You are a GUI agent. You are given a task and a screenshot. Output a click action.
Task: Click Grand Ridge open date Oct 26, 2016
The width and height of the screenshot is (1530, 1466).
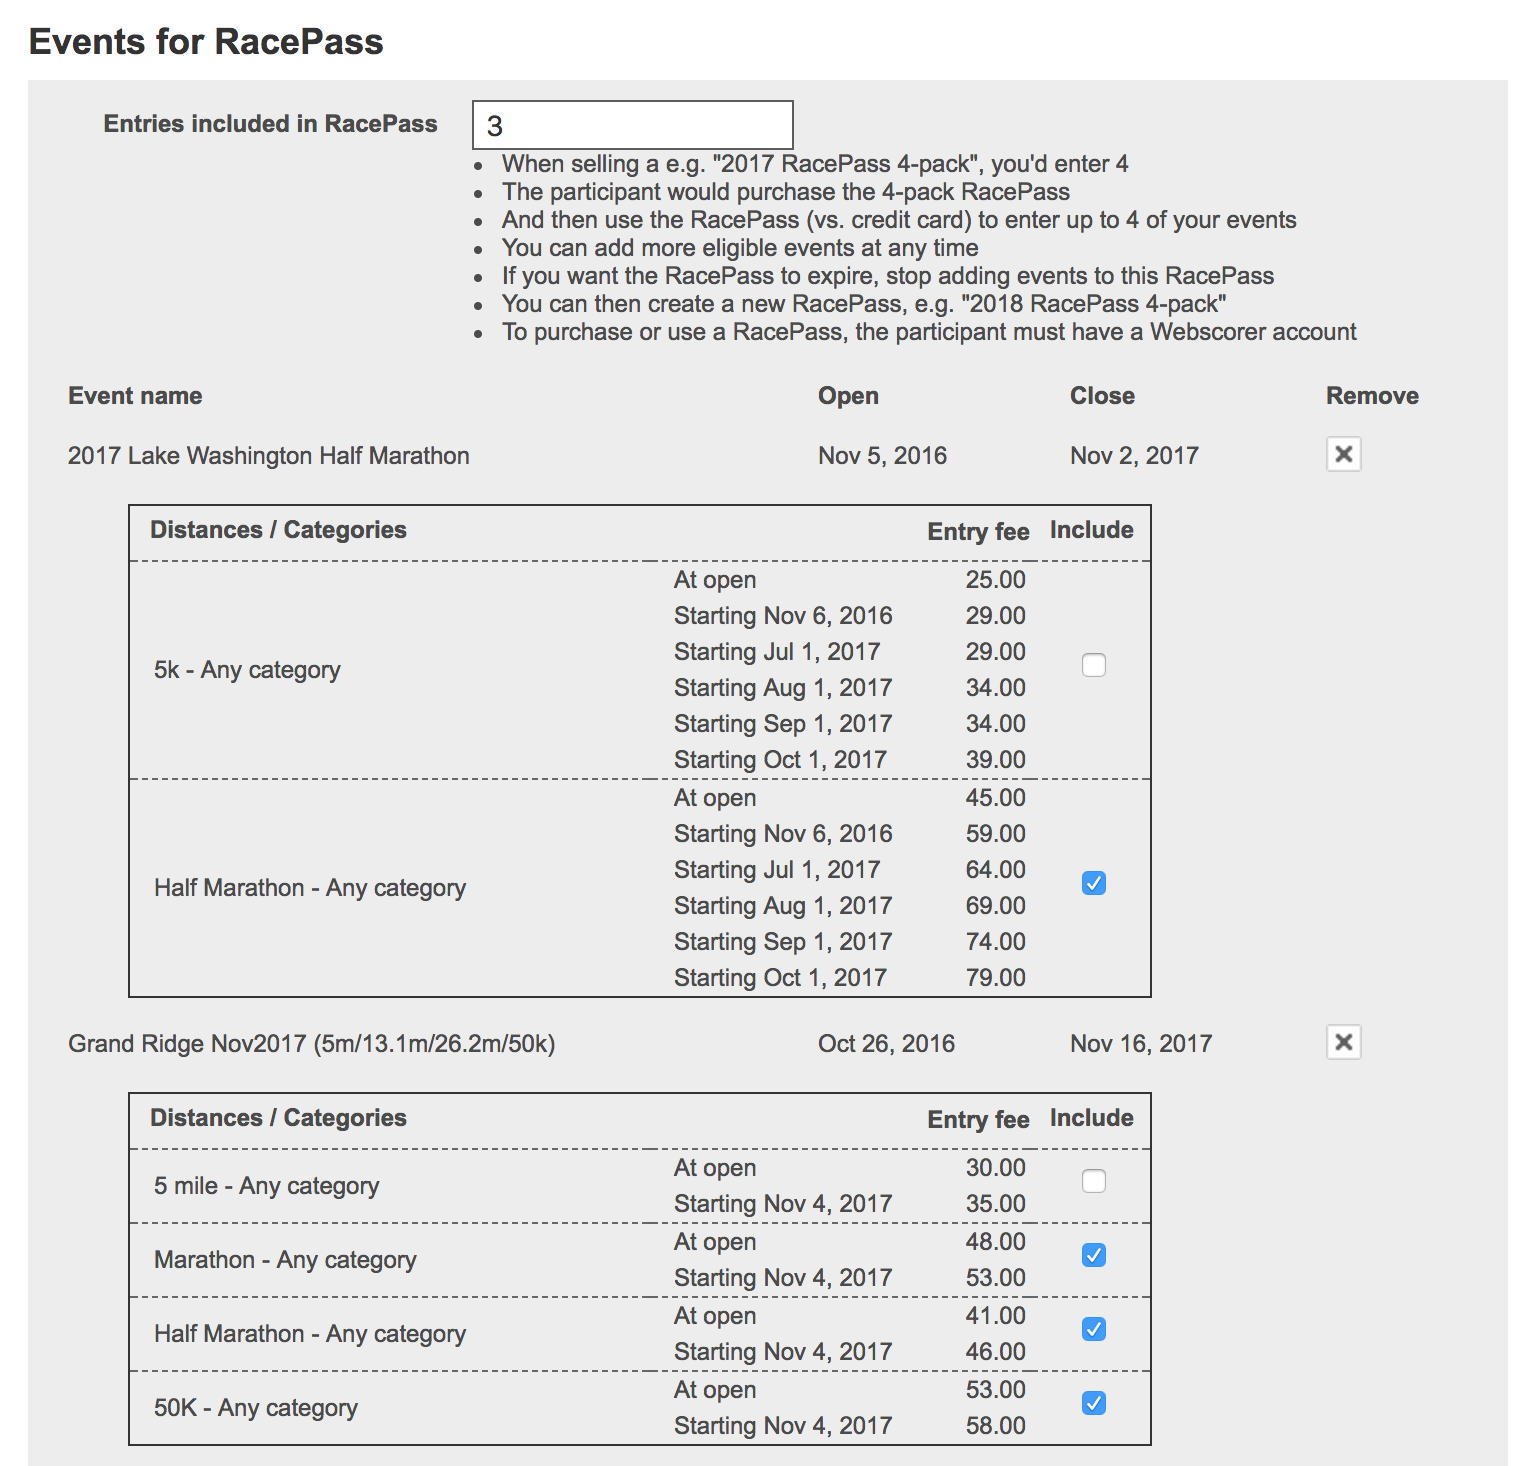pyautogui.click(x=886, y=1044)
